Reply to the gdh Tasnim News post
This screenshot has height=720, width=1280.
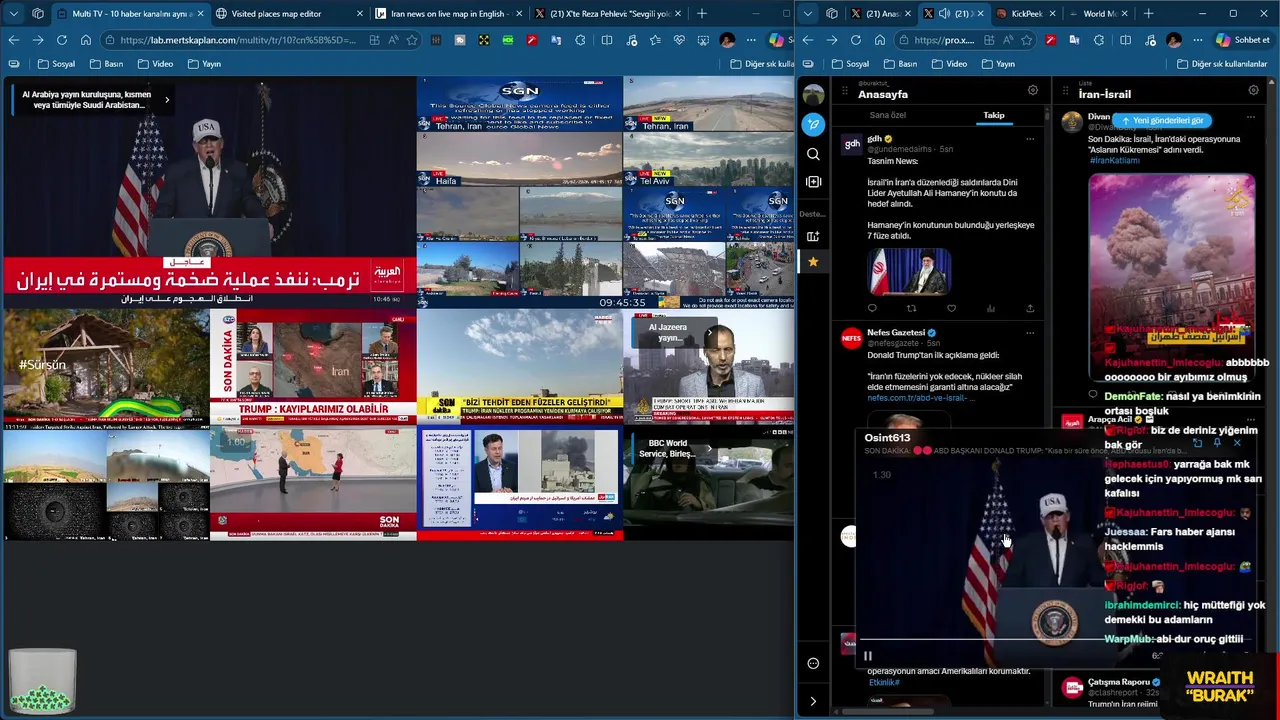[x=872, y=308]
